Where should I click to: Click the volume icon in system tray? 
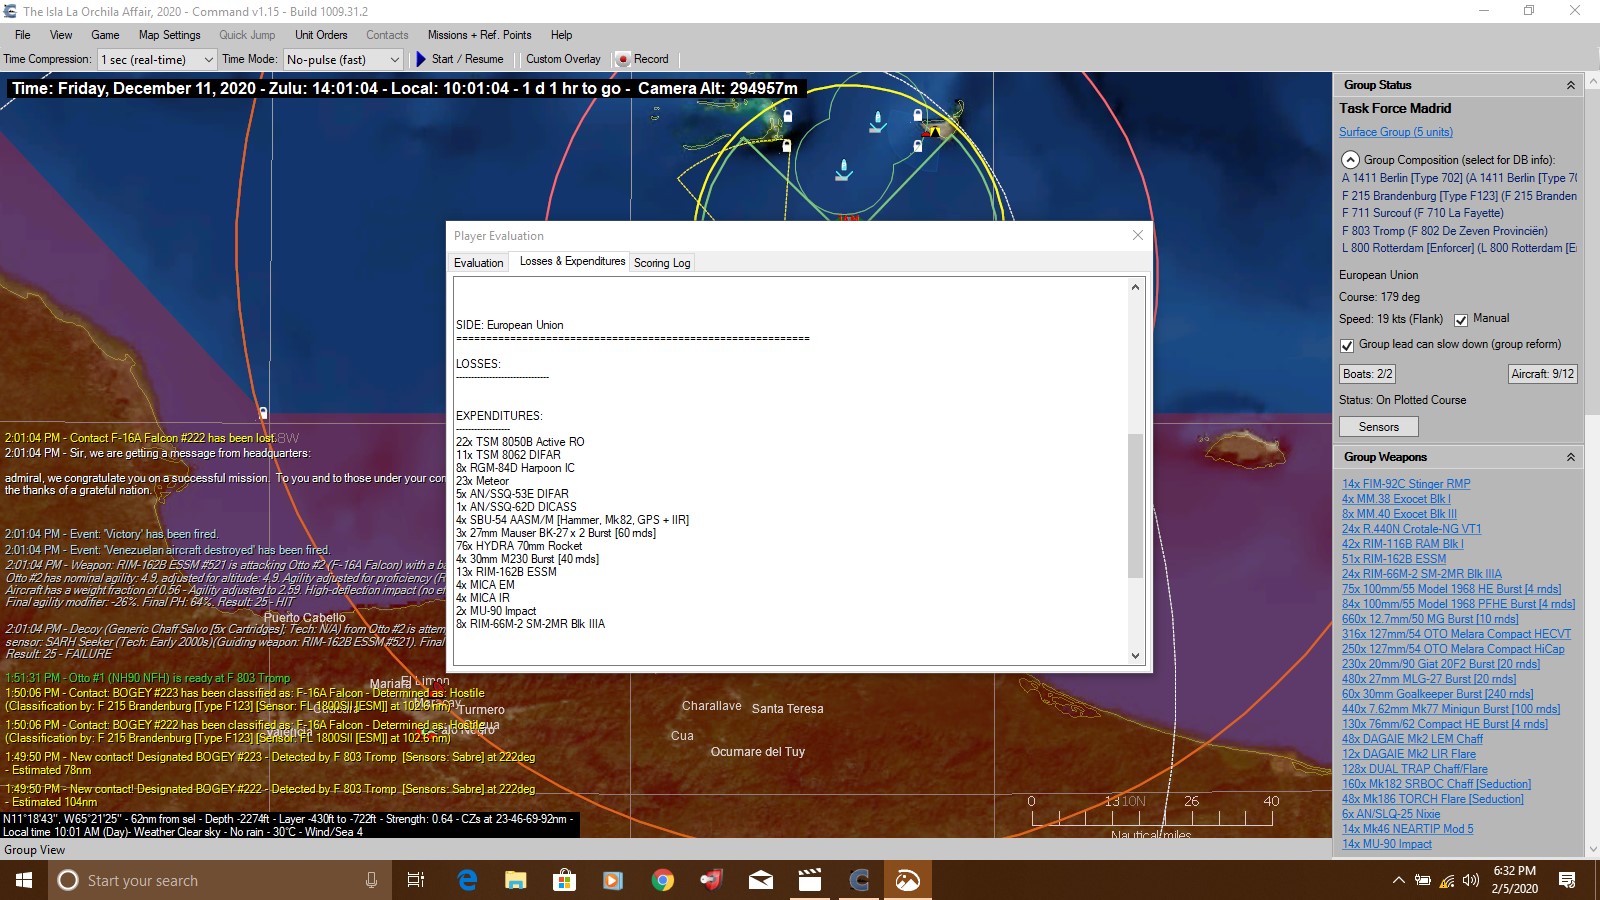tap(1471, 881)
